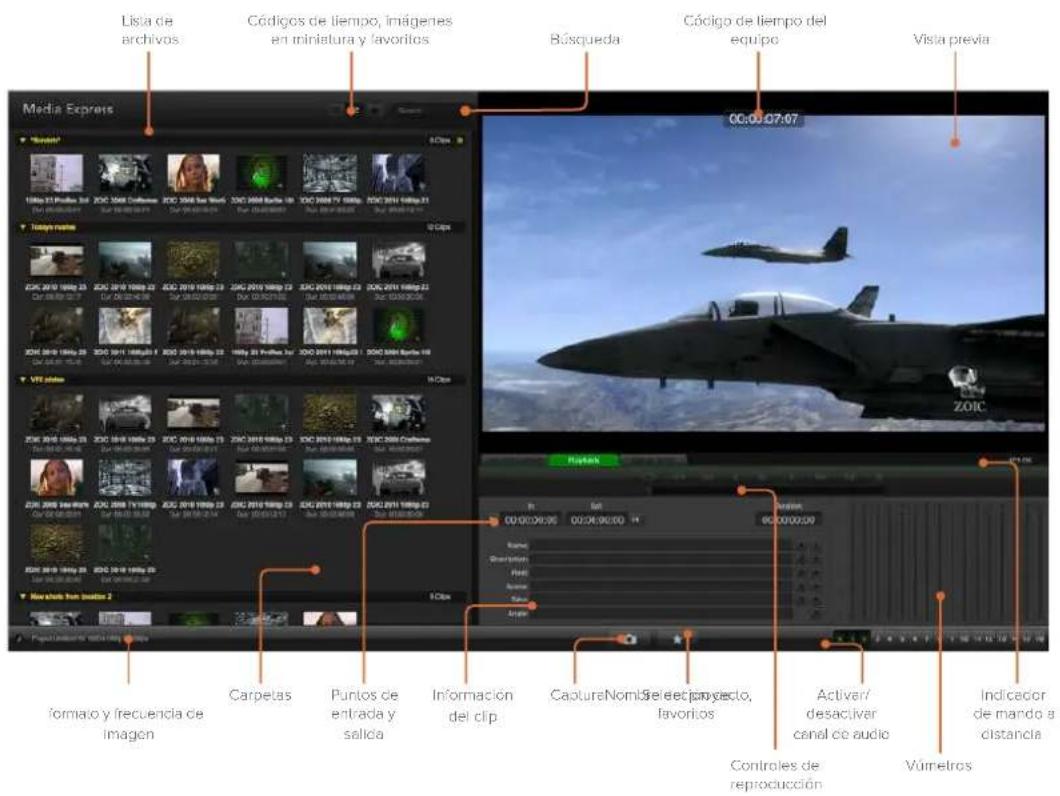Click the Angle input field
Image resolution: width=1060 pixels, height=796 pixels.
click(x=660, y=614)
